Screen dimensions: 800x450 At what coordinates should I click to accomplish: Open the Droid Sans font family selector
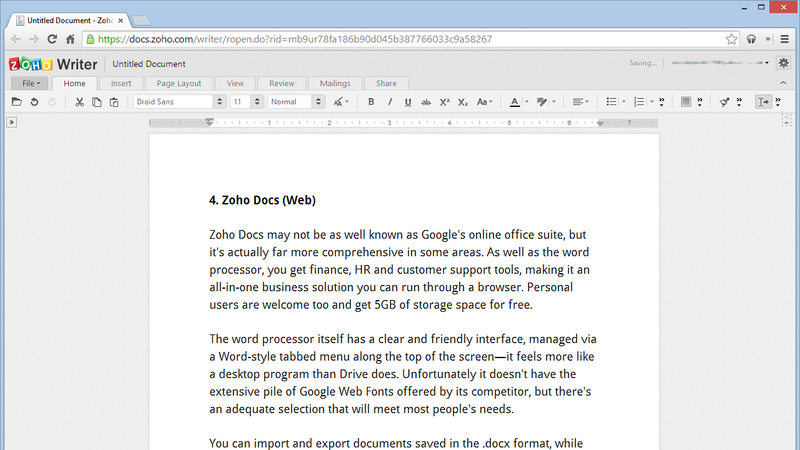[x=179, y=102]
